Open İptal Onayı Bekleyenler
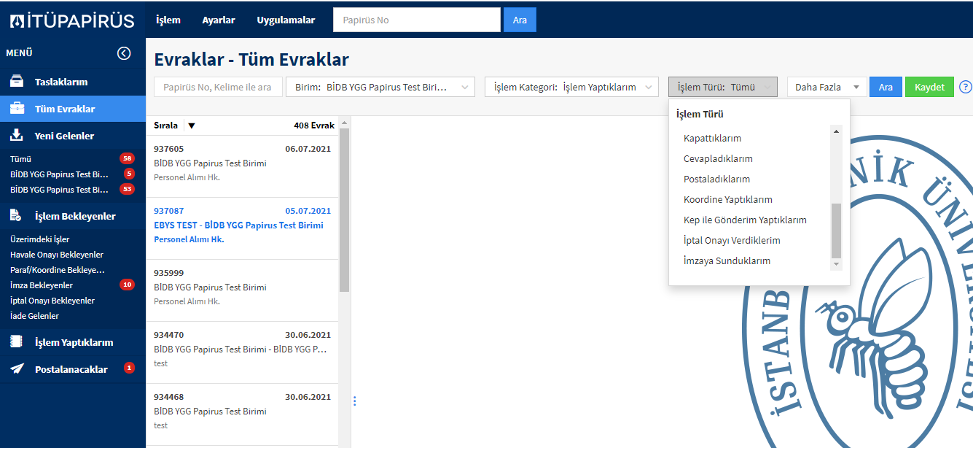The width and height of the screenshot is (974, 449). pos(52,301)
